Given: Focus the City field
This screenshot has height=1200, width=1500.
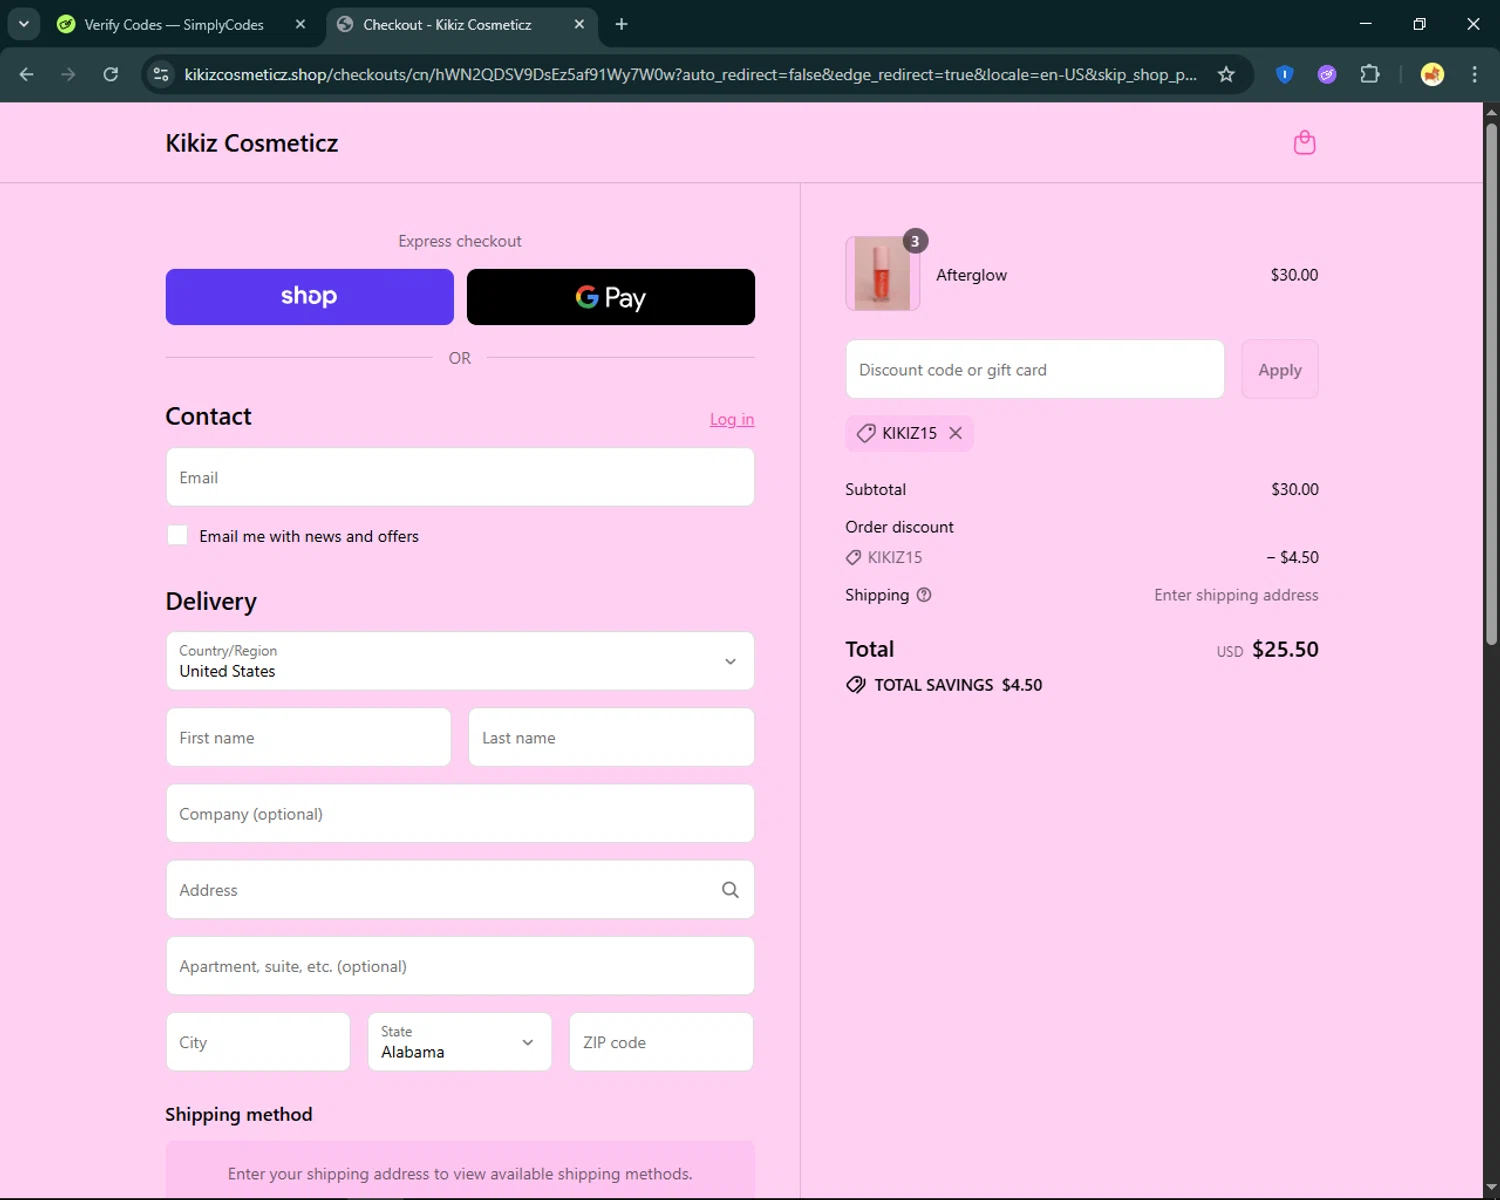Looking at the screenshot, I should point(258,1042).
